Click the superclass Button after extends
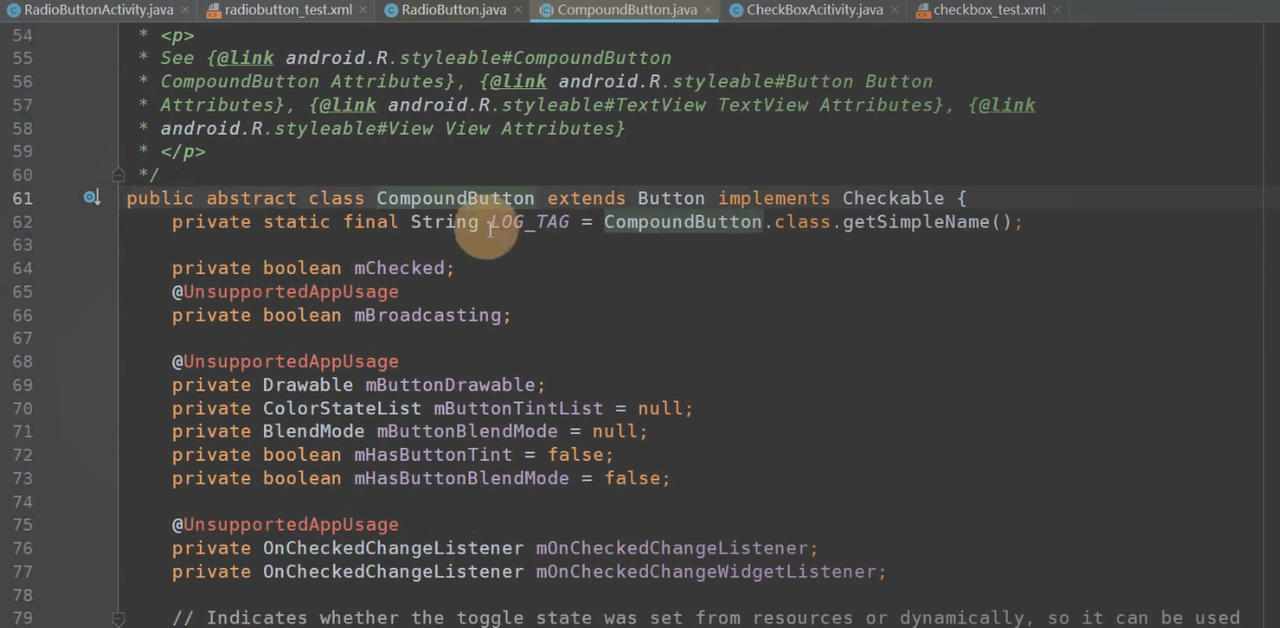This screenshot has height=628, width=1280. pos(671,198)
